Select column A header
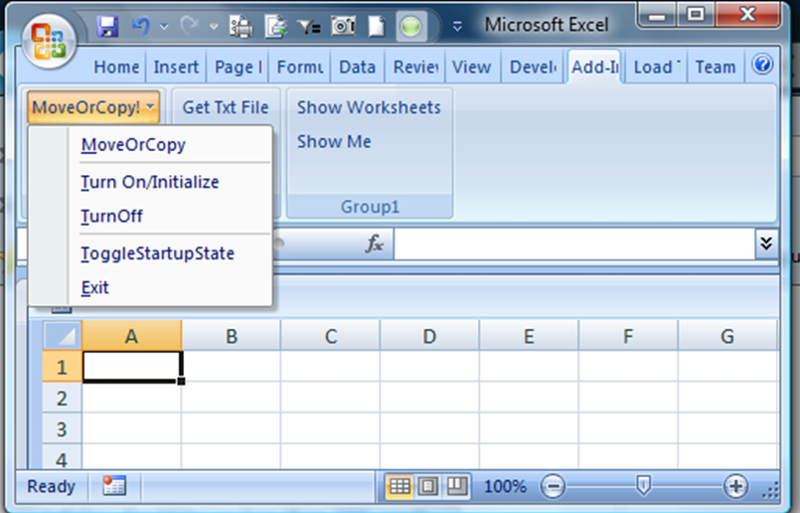The height and width of the screenshot is (513, 800). [x=132, y=336]
